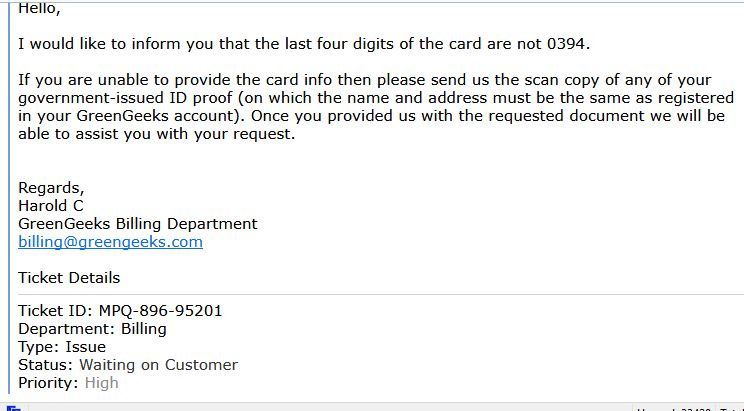Click the government-issued ID proof phrase
This screenshot has height=411, width=744.
point(125,98)
